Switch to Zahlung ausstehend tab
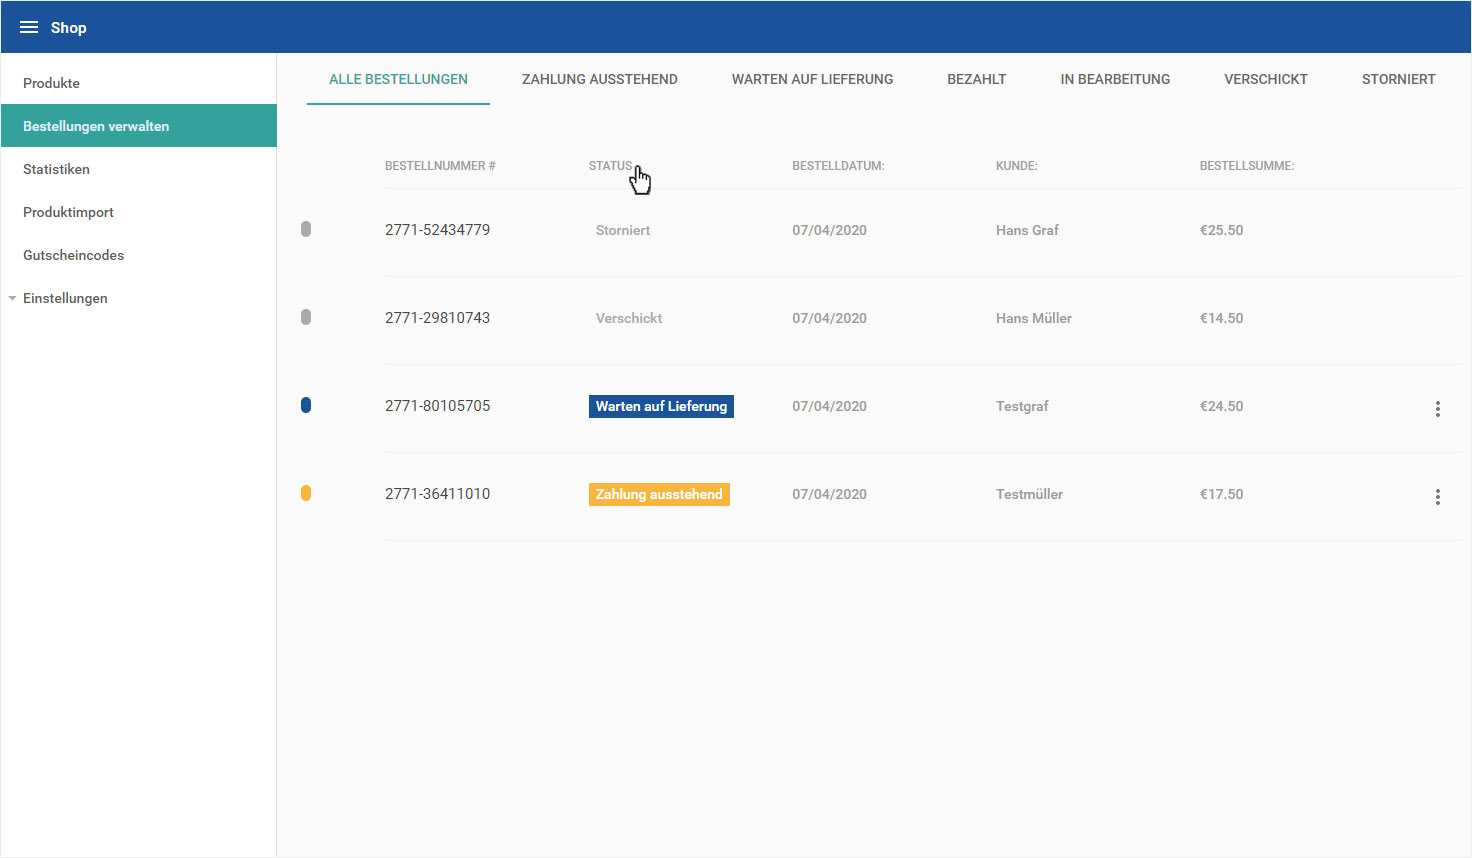 tap(600, 79)
